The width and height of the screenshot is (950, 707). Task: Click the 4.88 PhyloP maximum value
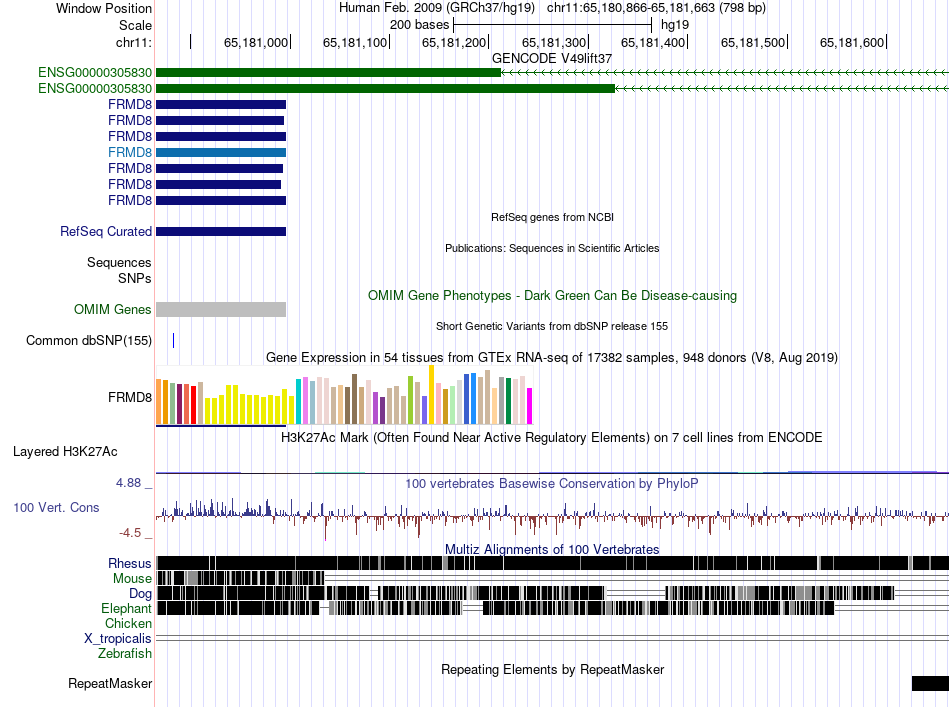click(128, 483)
